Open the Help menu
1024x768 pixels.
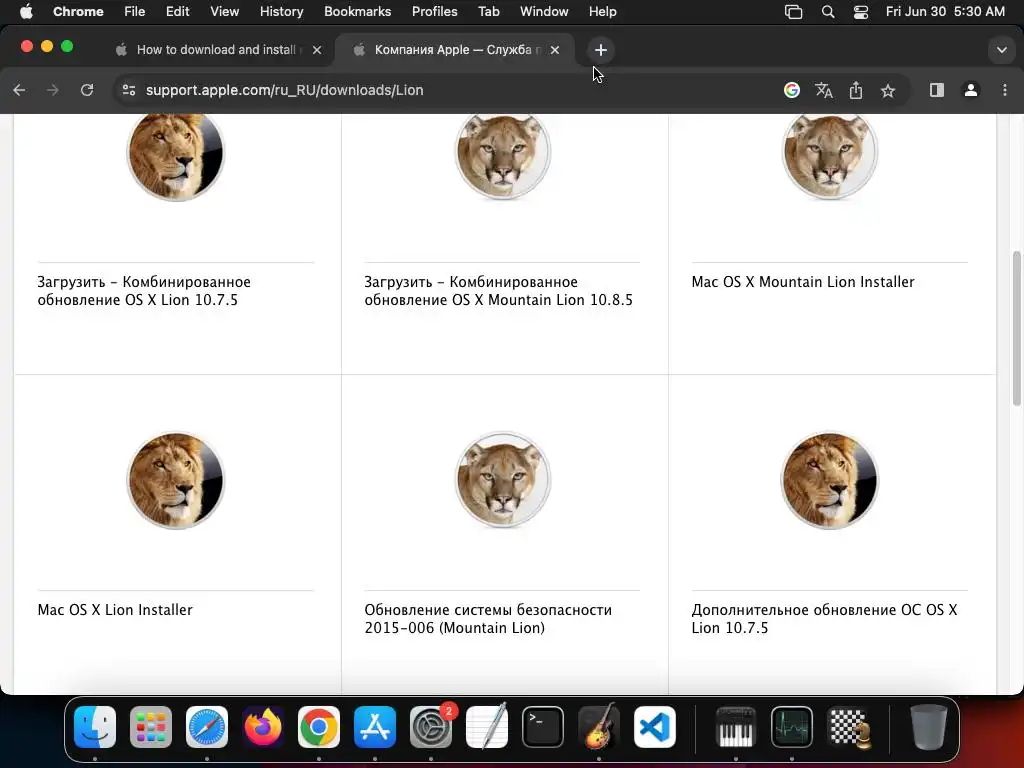pyautogui.click(x=602, y=12)
